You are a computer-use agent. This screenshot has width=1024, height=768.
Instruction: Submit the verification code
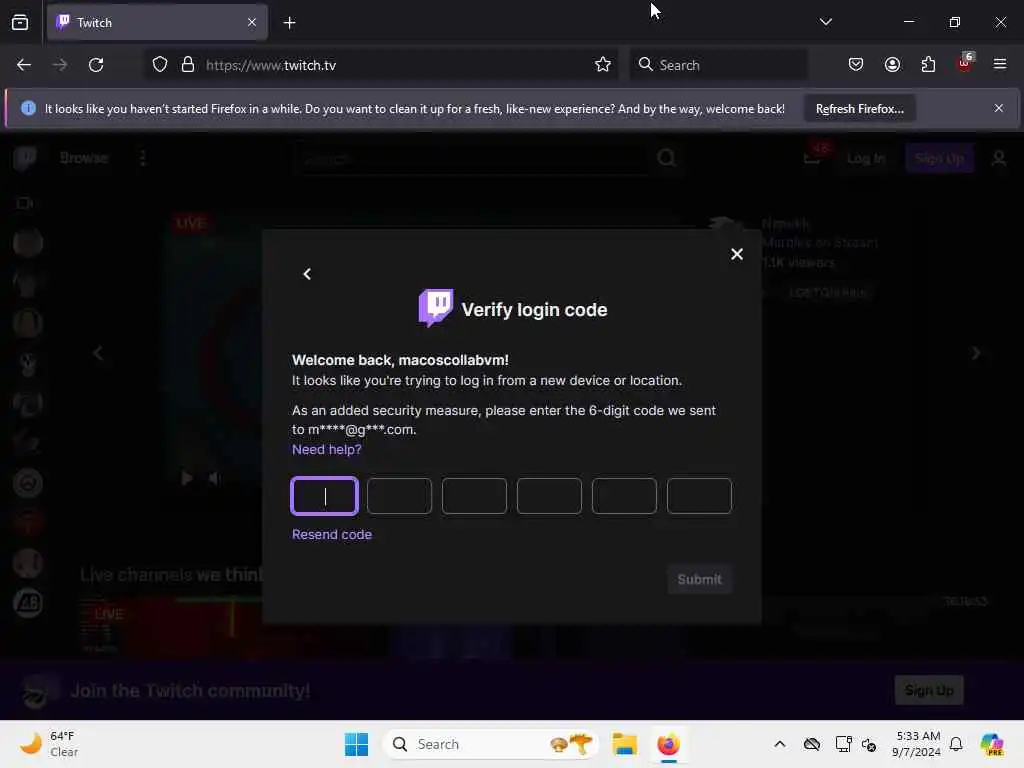tap(699, 579)
